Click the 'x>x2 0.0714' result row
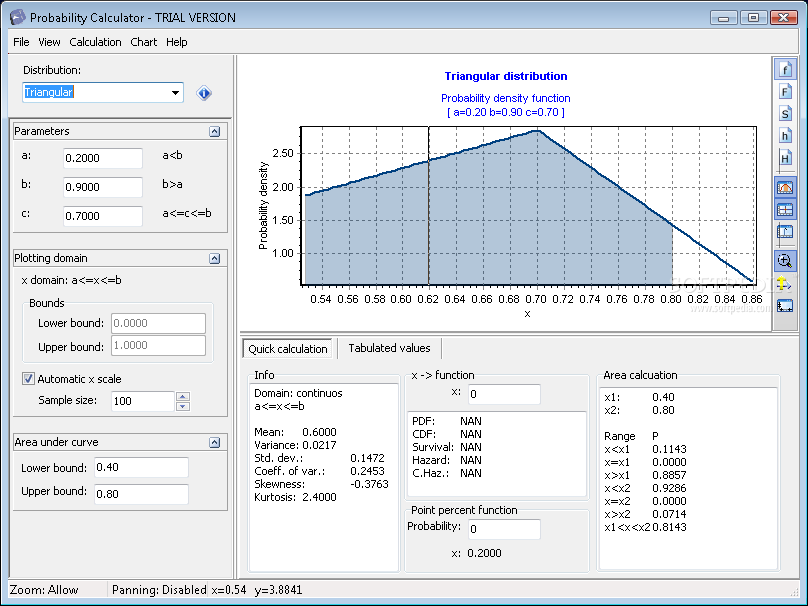Viewport: 808px width, 606px height. 645,514
